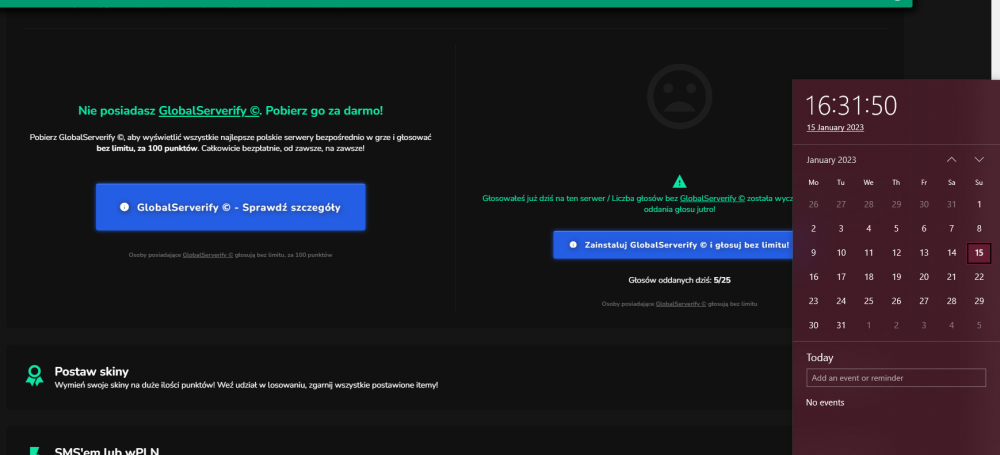Select January 15 in the calendar
Viewport: 1000px width, 455px height.
(x=979, y=253)
